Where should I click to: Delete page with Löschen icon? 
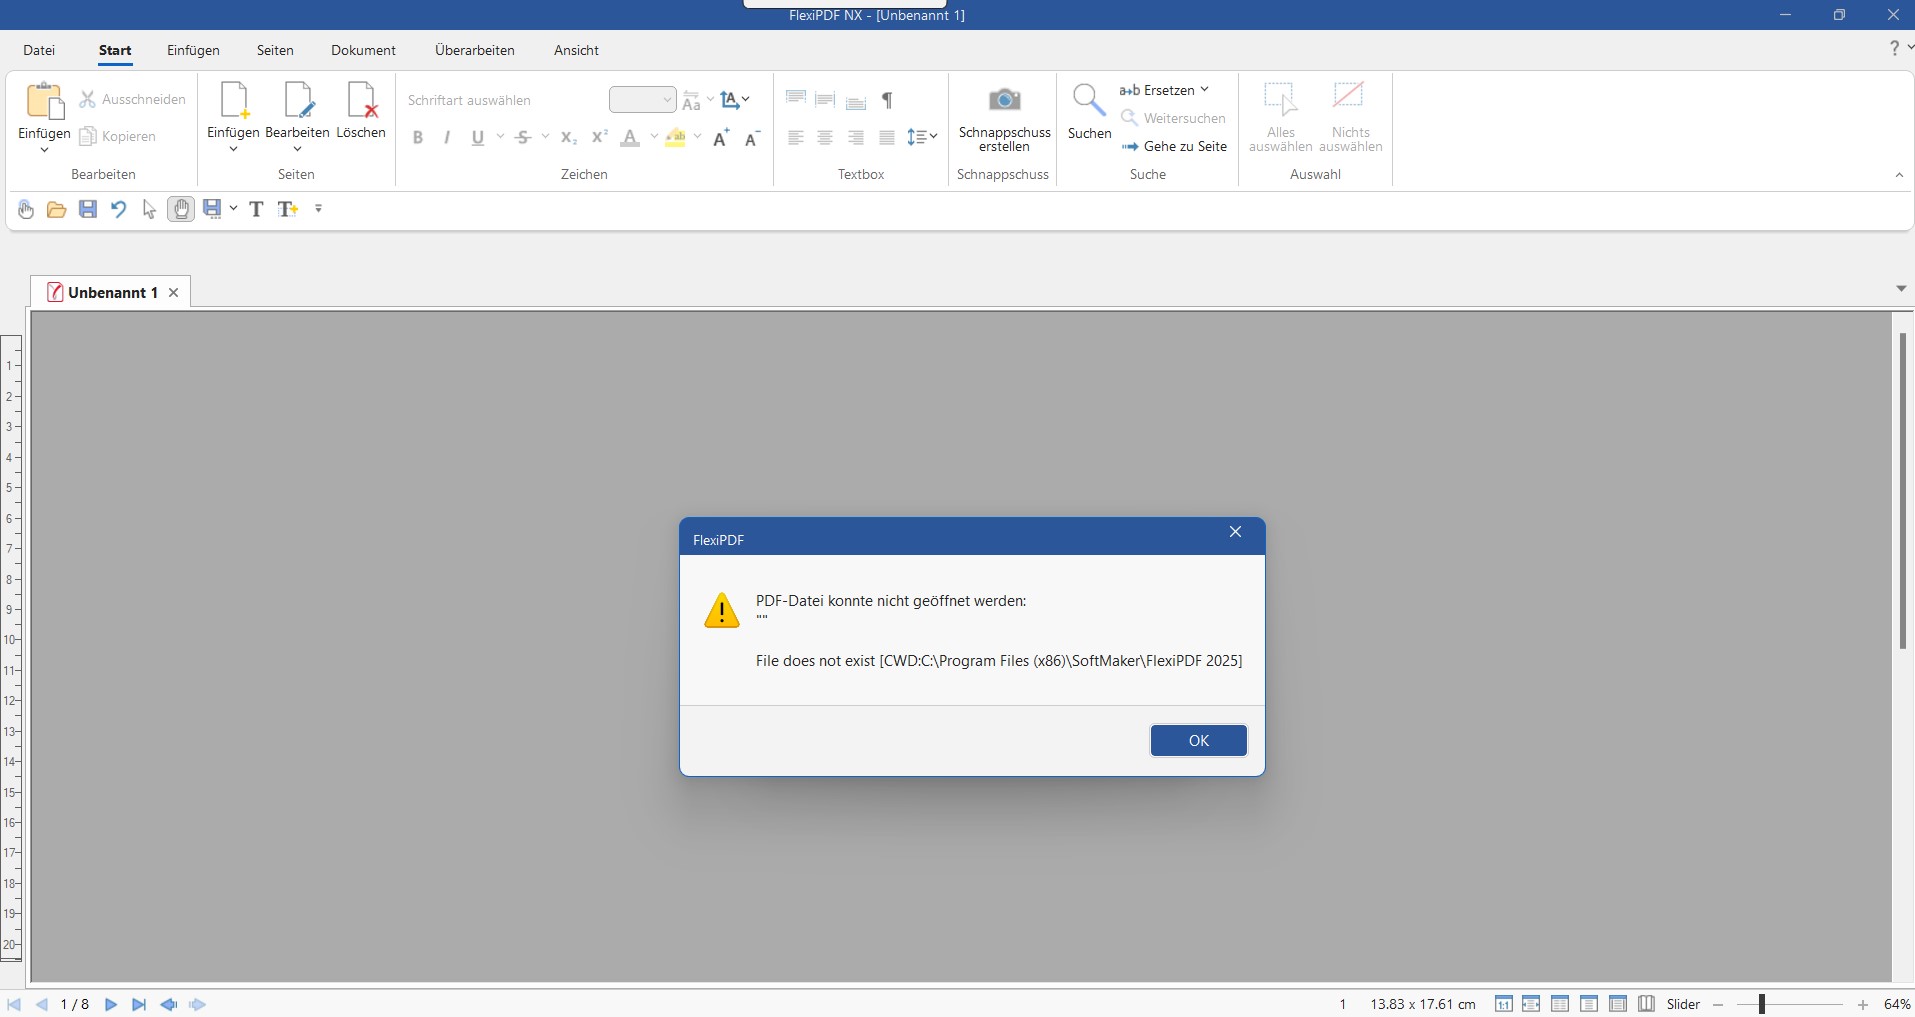tap(361, 100)
